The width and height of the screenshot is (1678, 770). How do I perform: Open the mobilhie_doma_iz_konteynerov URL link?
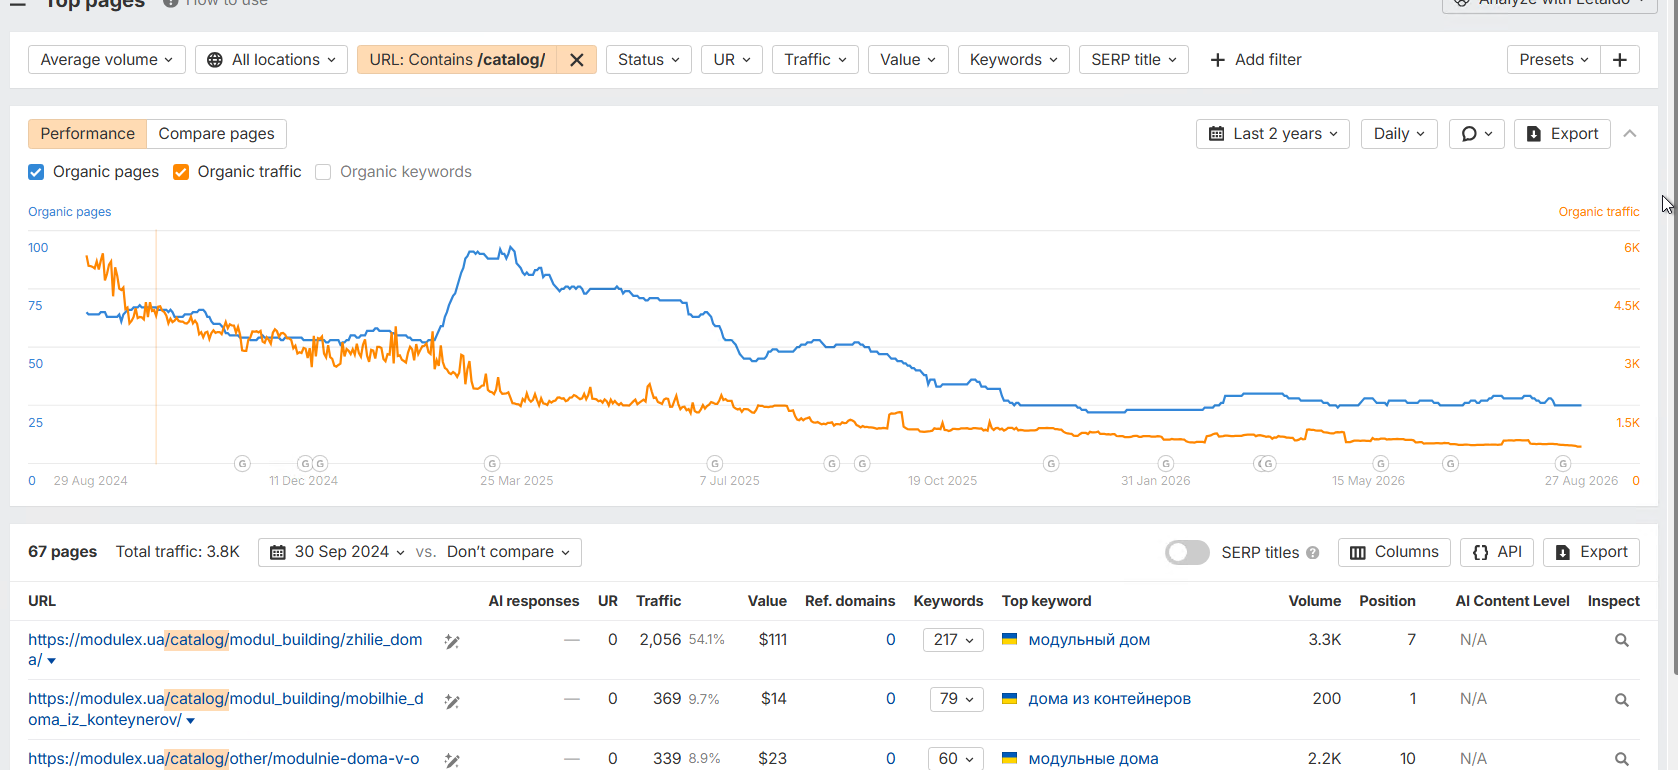coord(225,709)
